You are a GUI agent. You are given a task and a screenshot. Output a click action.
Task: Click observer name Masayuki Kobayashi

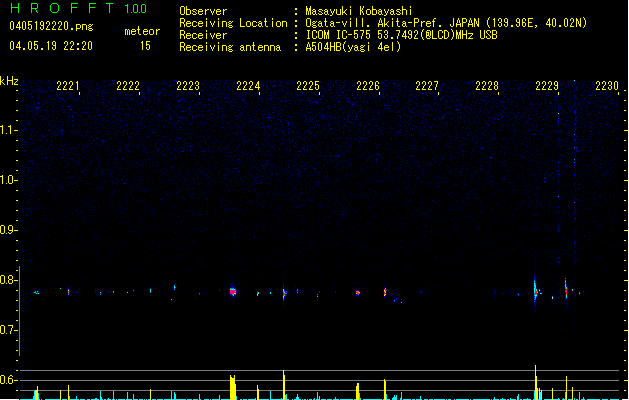coord(359,11)
